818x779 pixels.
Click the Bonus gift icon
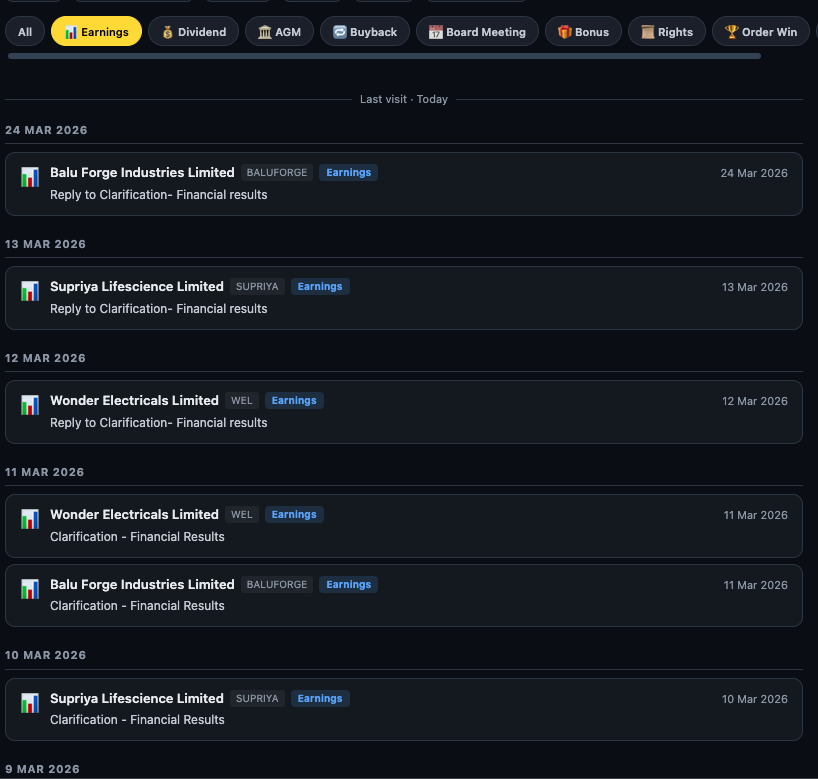tap(561, 31)
